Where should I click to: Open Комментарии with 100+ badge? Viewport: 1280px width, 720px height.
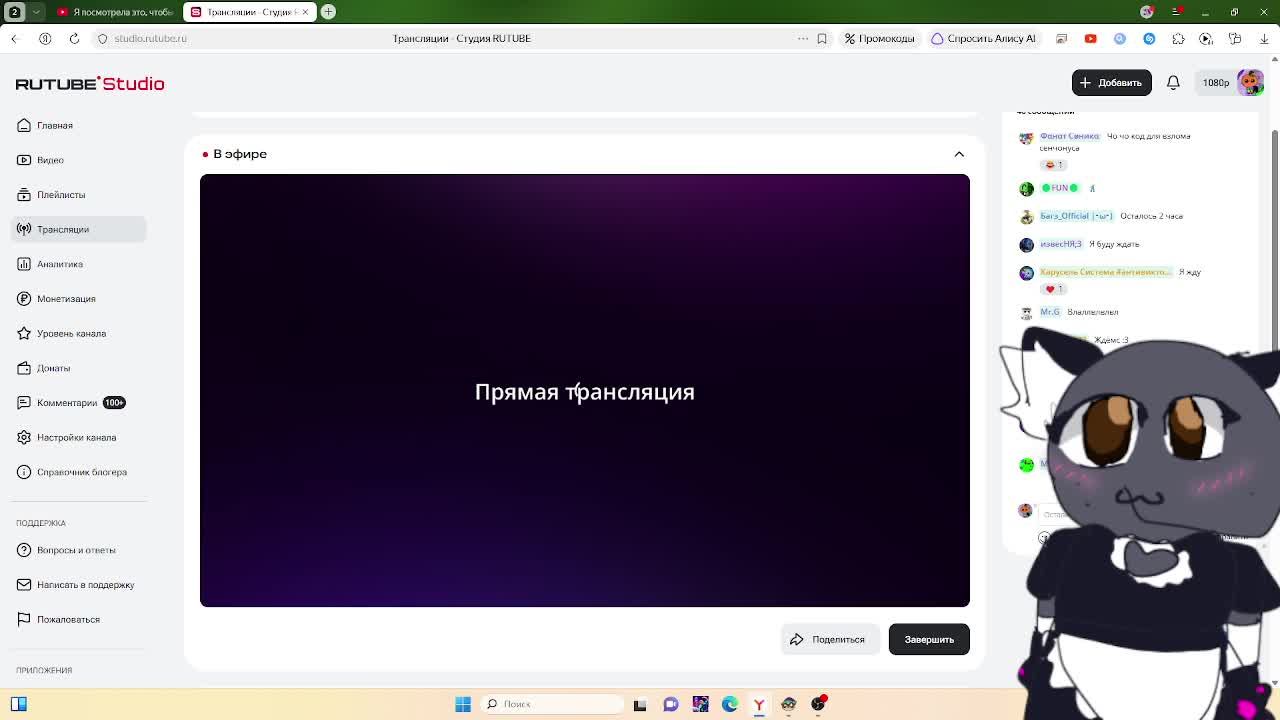tap(79, 403)
